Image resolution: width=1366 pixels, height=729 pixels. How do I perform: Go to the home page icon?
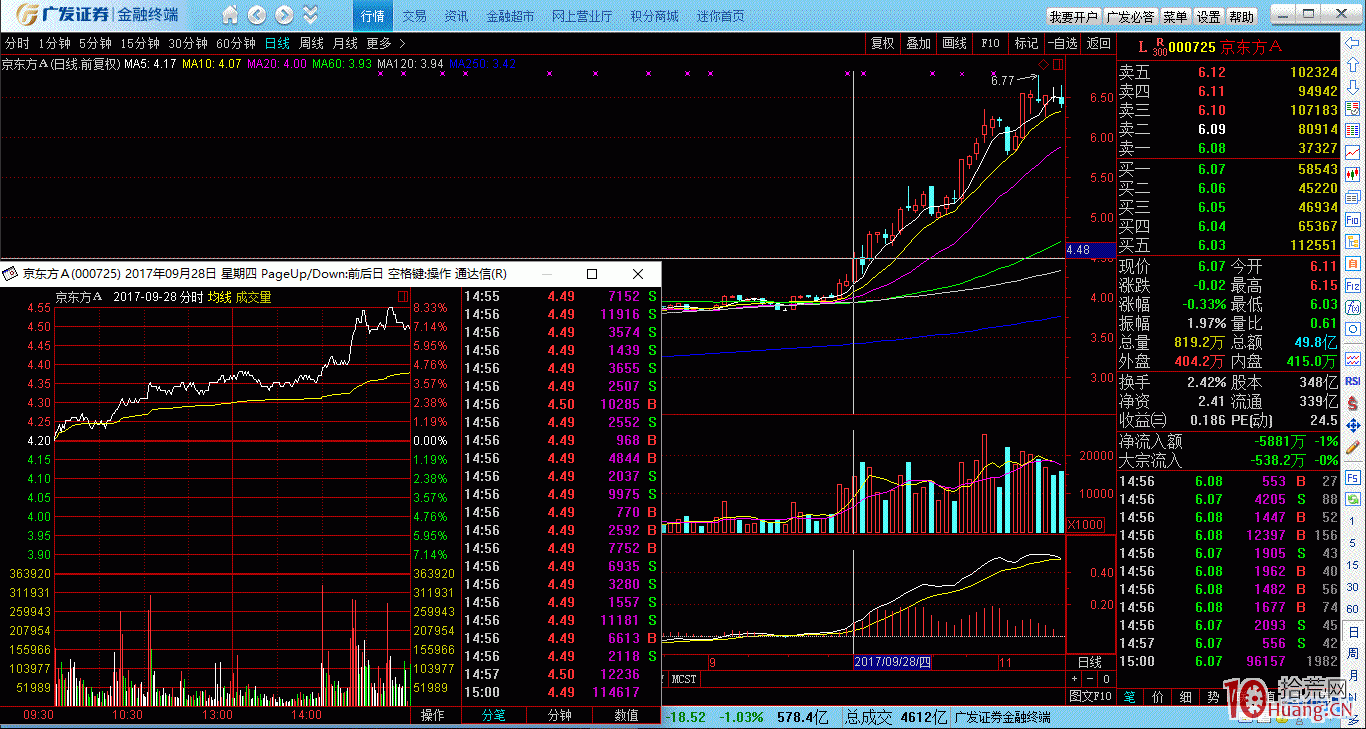231,15
